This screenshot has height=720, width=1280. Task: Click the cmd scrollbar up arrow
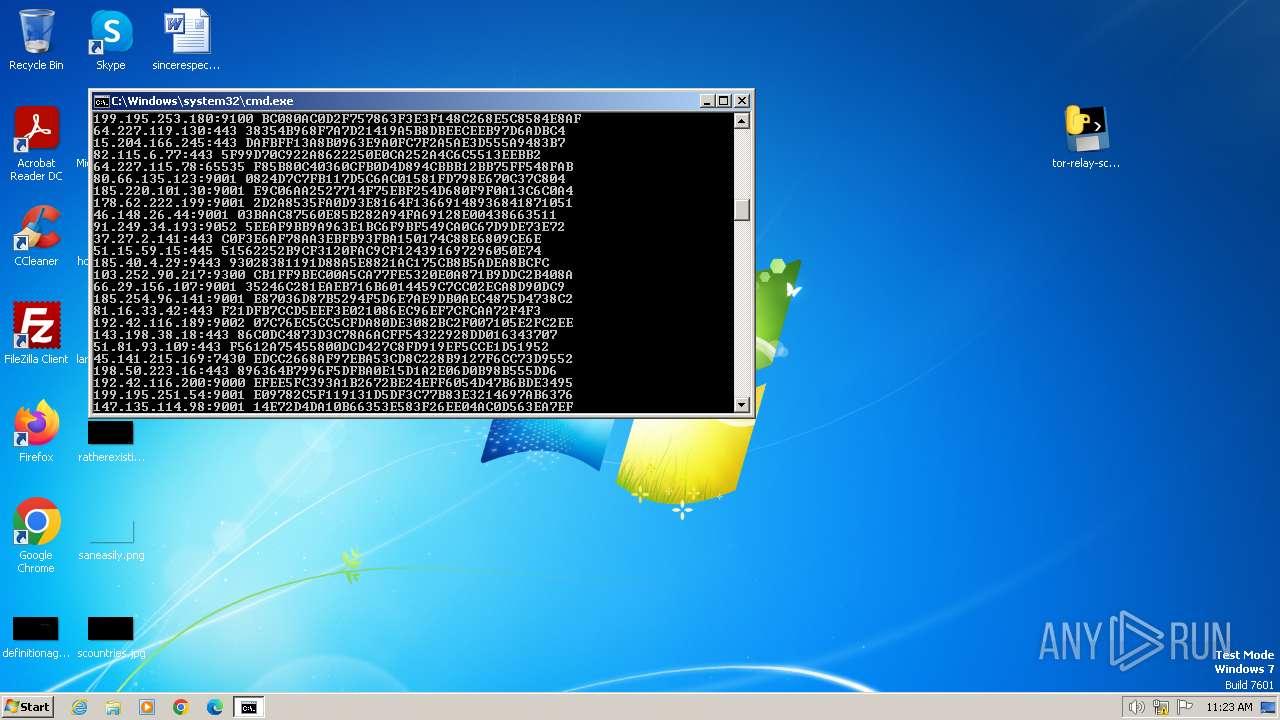pyautogui.click(x=741, y=121)
